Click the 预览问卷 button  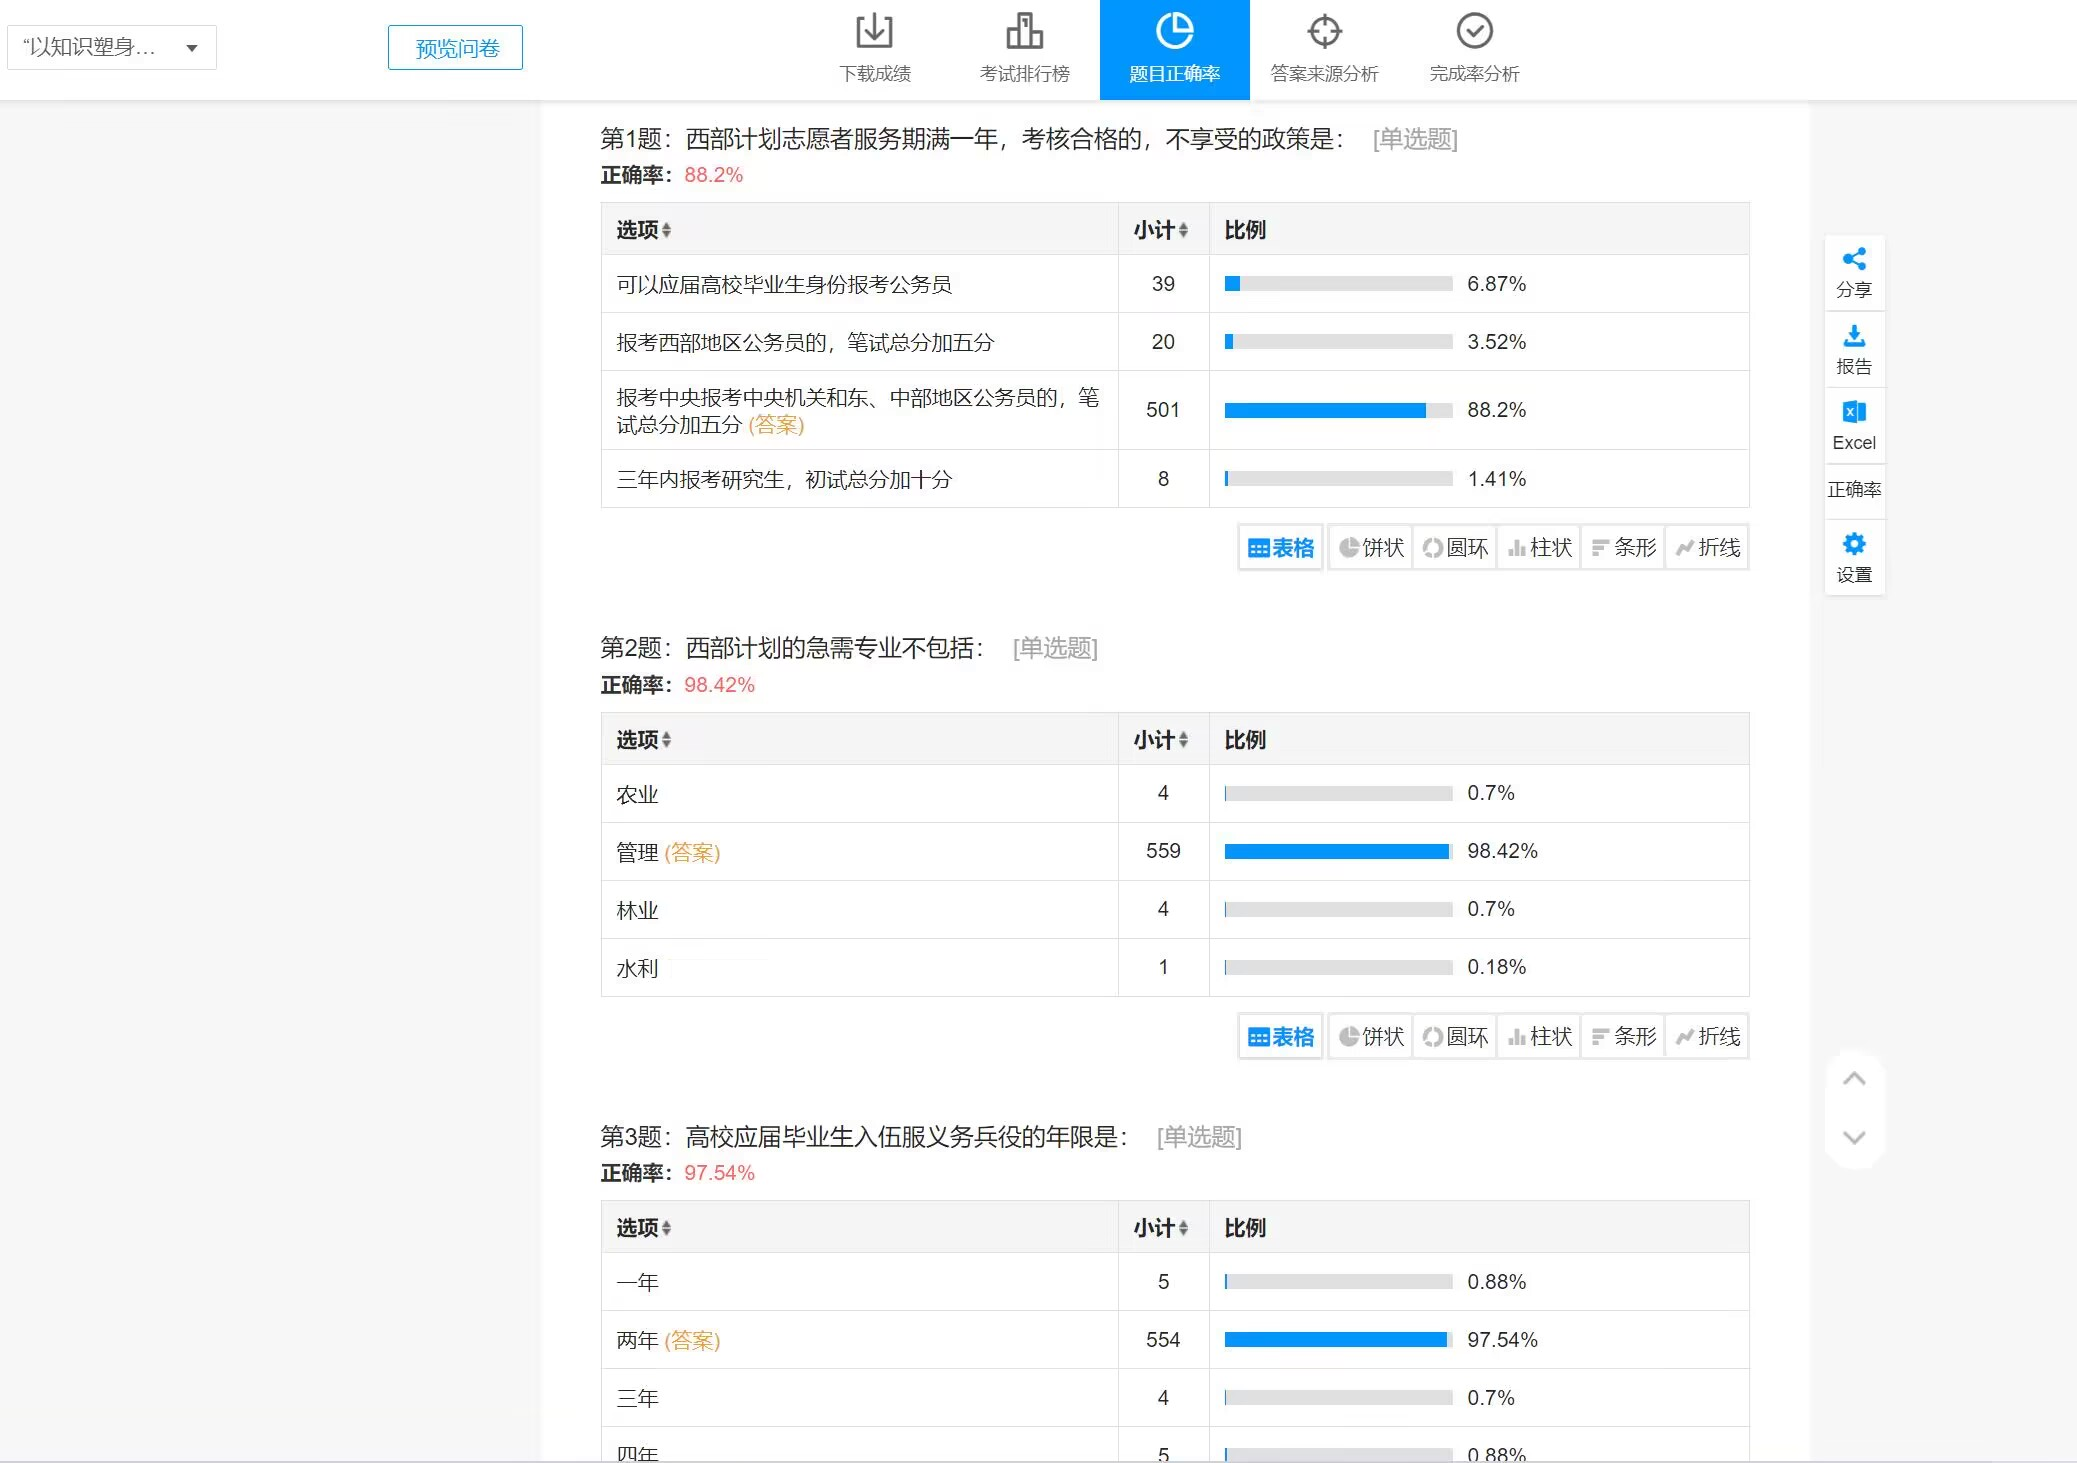click(455, 48)
